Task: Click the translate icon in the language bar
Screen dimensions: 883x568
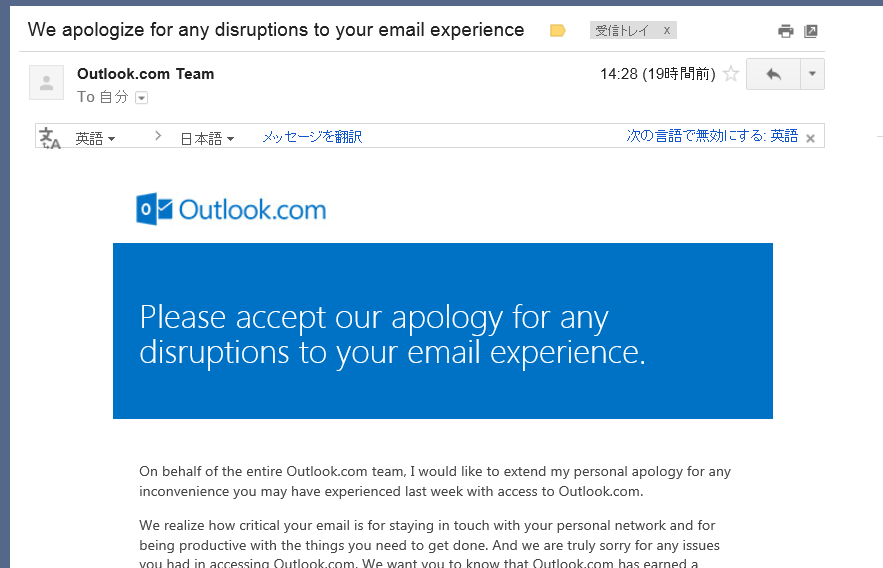Action: [x=50, y=138]
